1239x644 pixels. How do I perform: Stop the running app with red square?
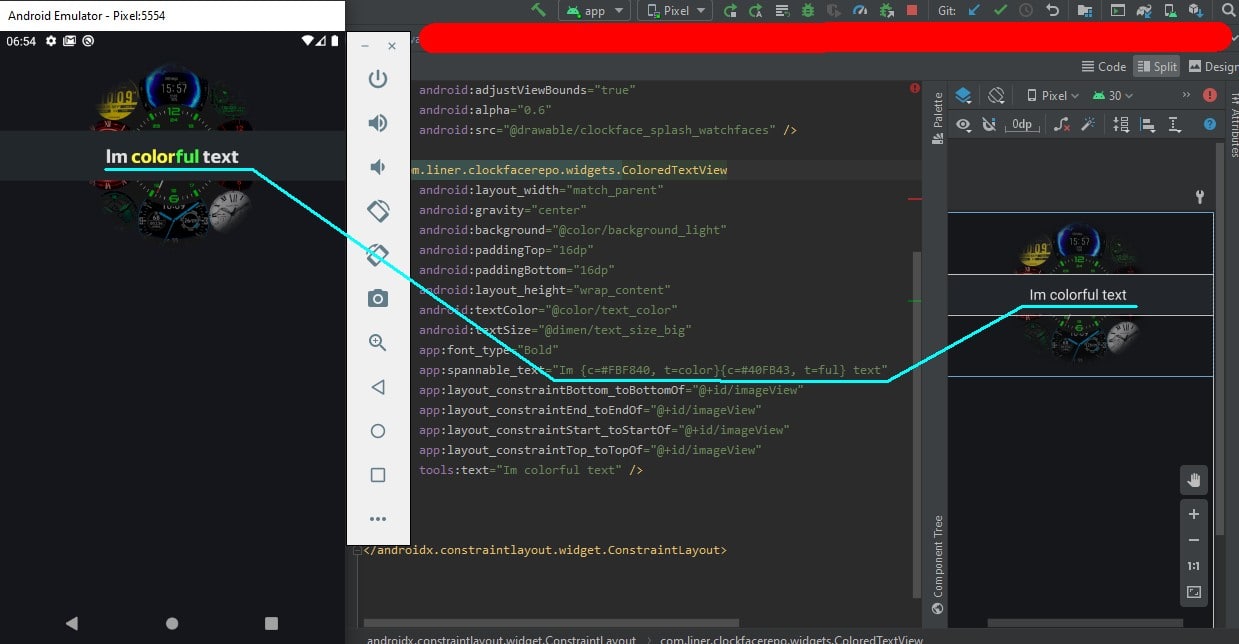(x=912, y=11)
